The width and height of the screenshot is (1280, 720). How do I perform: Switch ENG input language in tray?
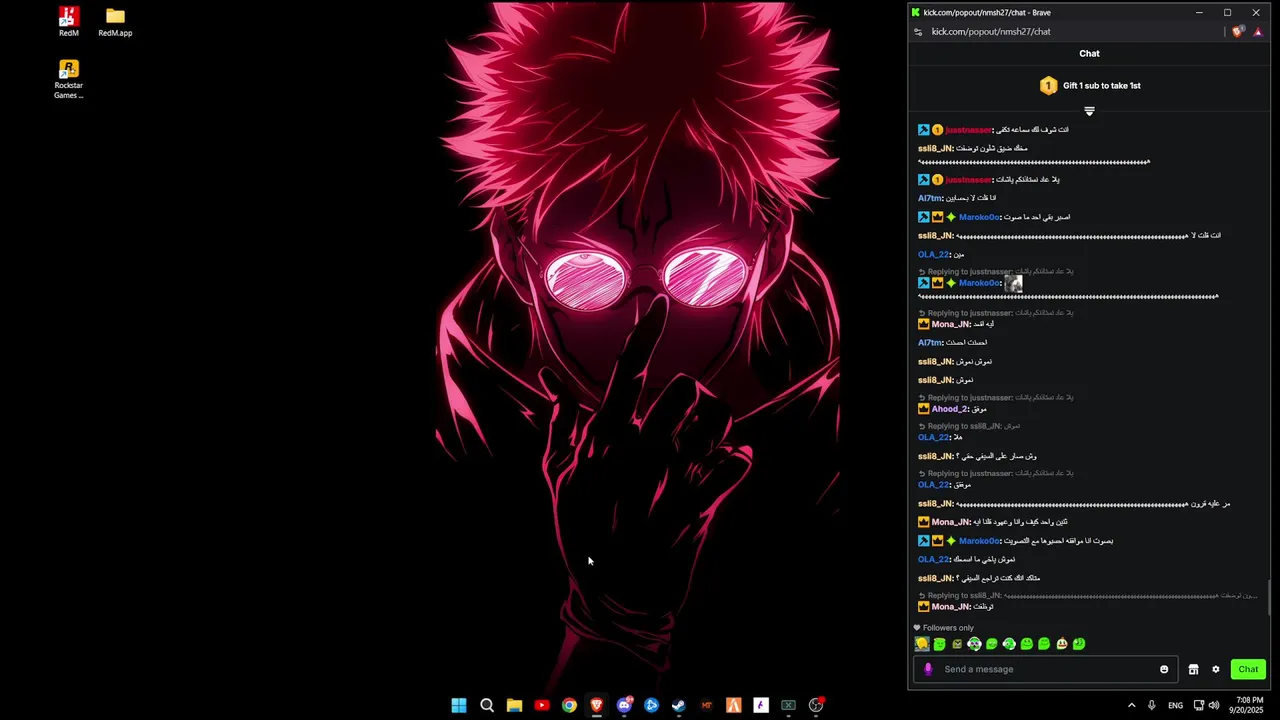1176,705
